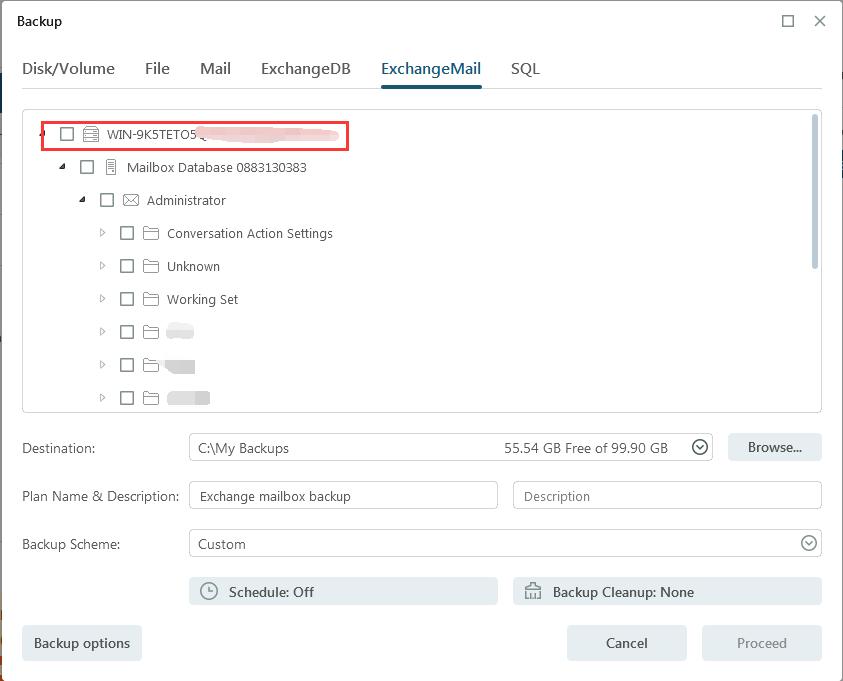
Task: Open the Destination dropdown arrow
Action: point(700,448)
